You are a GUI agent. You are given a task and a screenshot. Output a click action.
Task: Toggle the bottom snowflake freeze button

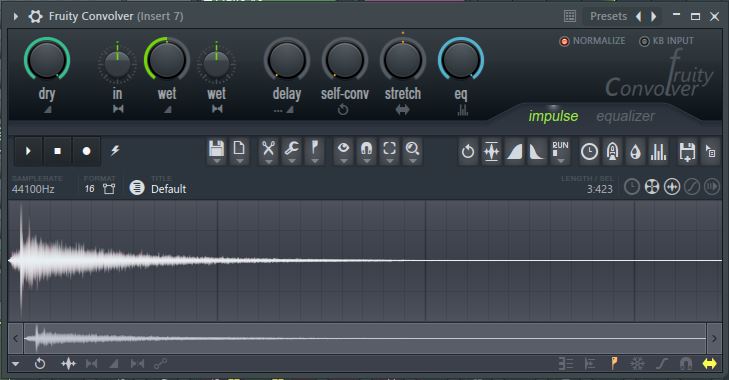(637, 363)
